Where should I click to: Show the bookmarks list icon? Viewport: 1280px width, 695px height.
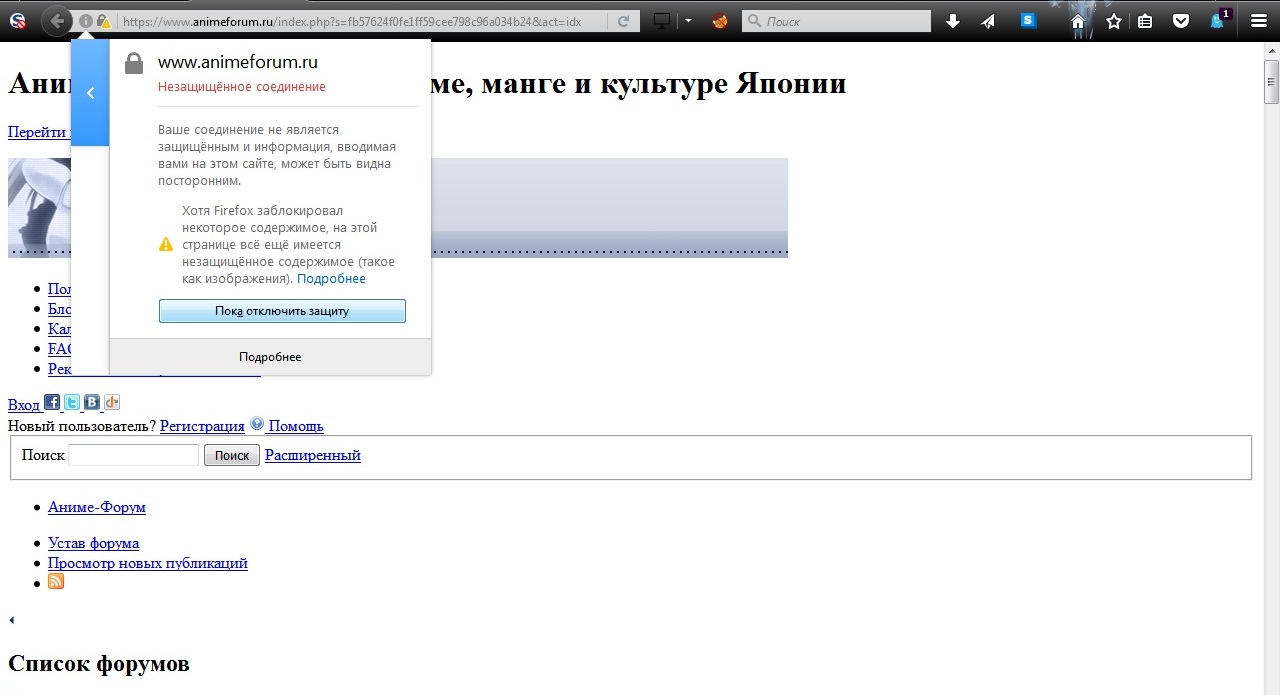tap(1146, 21)
